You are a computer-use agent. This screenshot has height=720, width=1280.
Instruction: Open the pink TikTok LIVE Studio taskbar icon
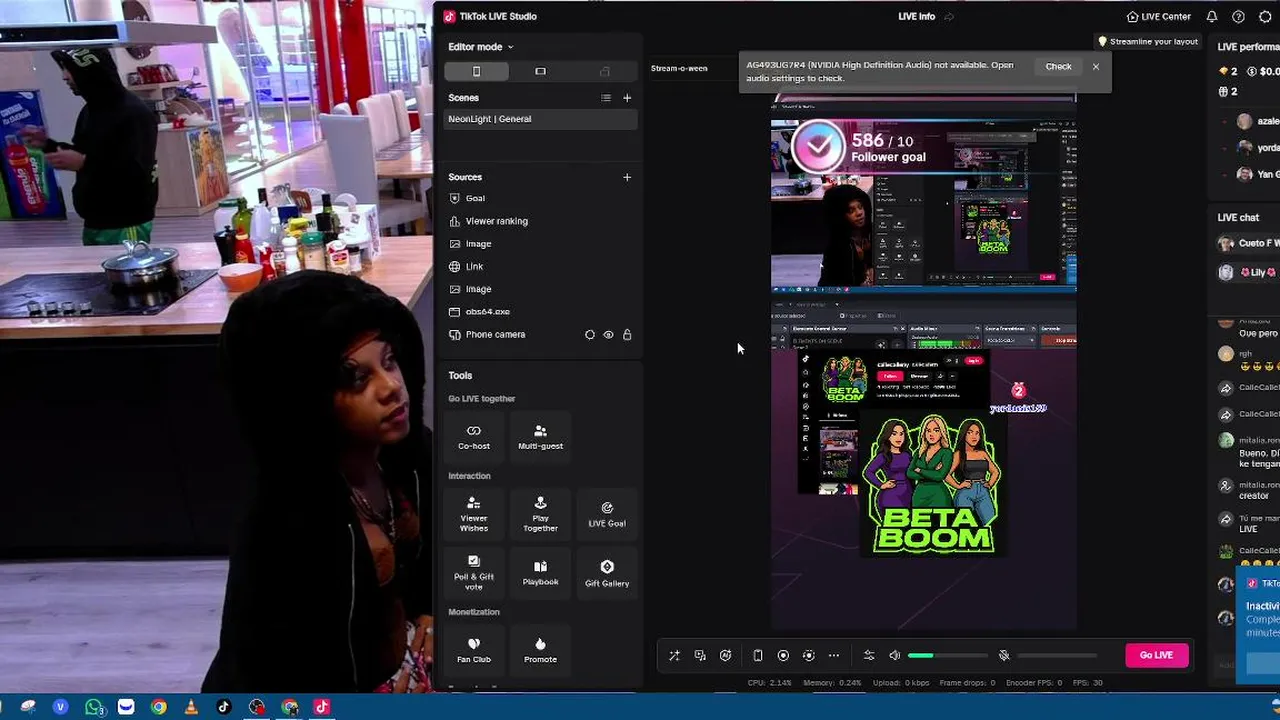[x=322, y=707]
